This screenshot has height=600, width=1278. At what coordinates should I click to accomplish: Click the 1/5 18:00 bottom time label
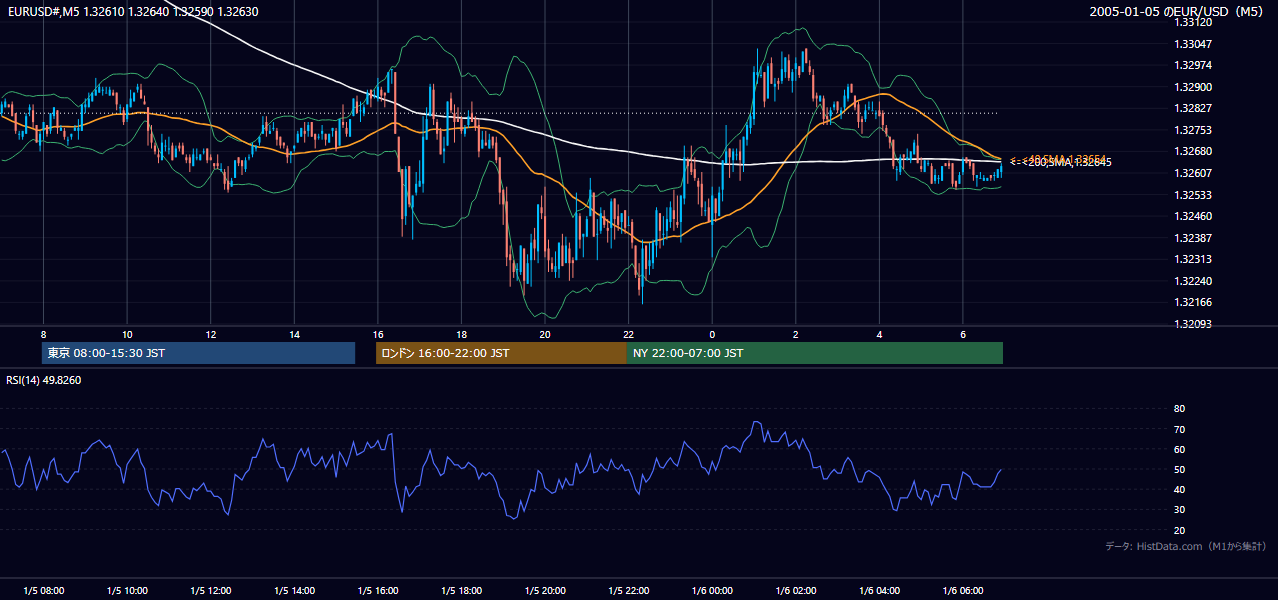pyautogui.click(x=461, y=591)
